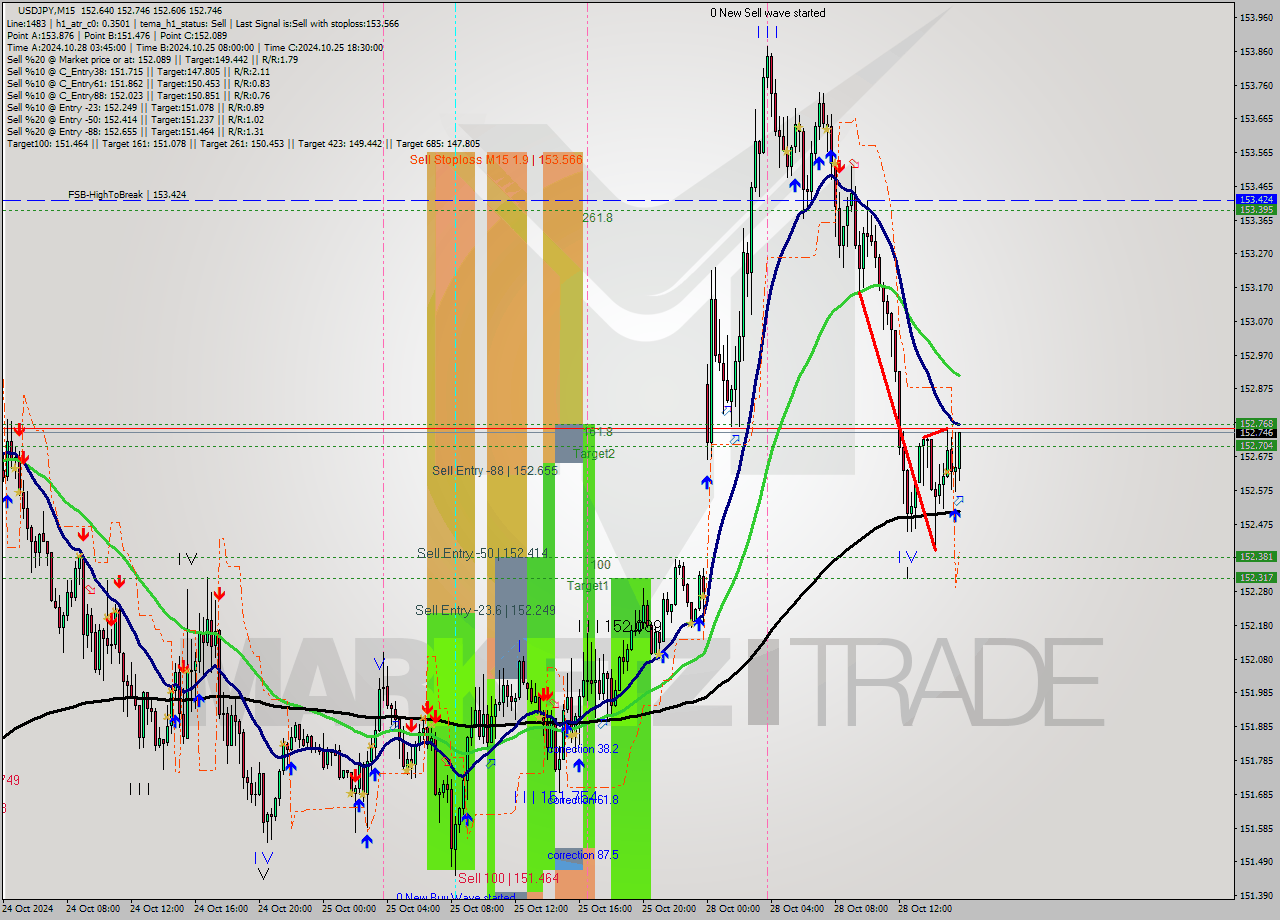The width and height of the screenshot is (1280, 920).
Task: Click the 'Target2' label
Action: pyautogui.click(x=594, y=454)
